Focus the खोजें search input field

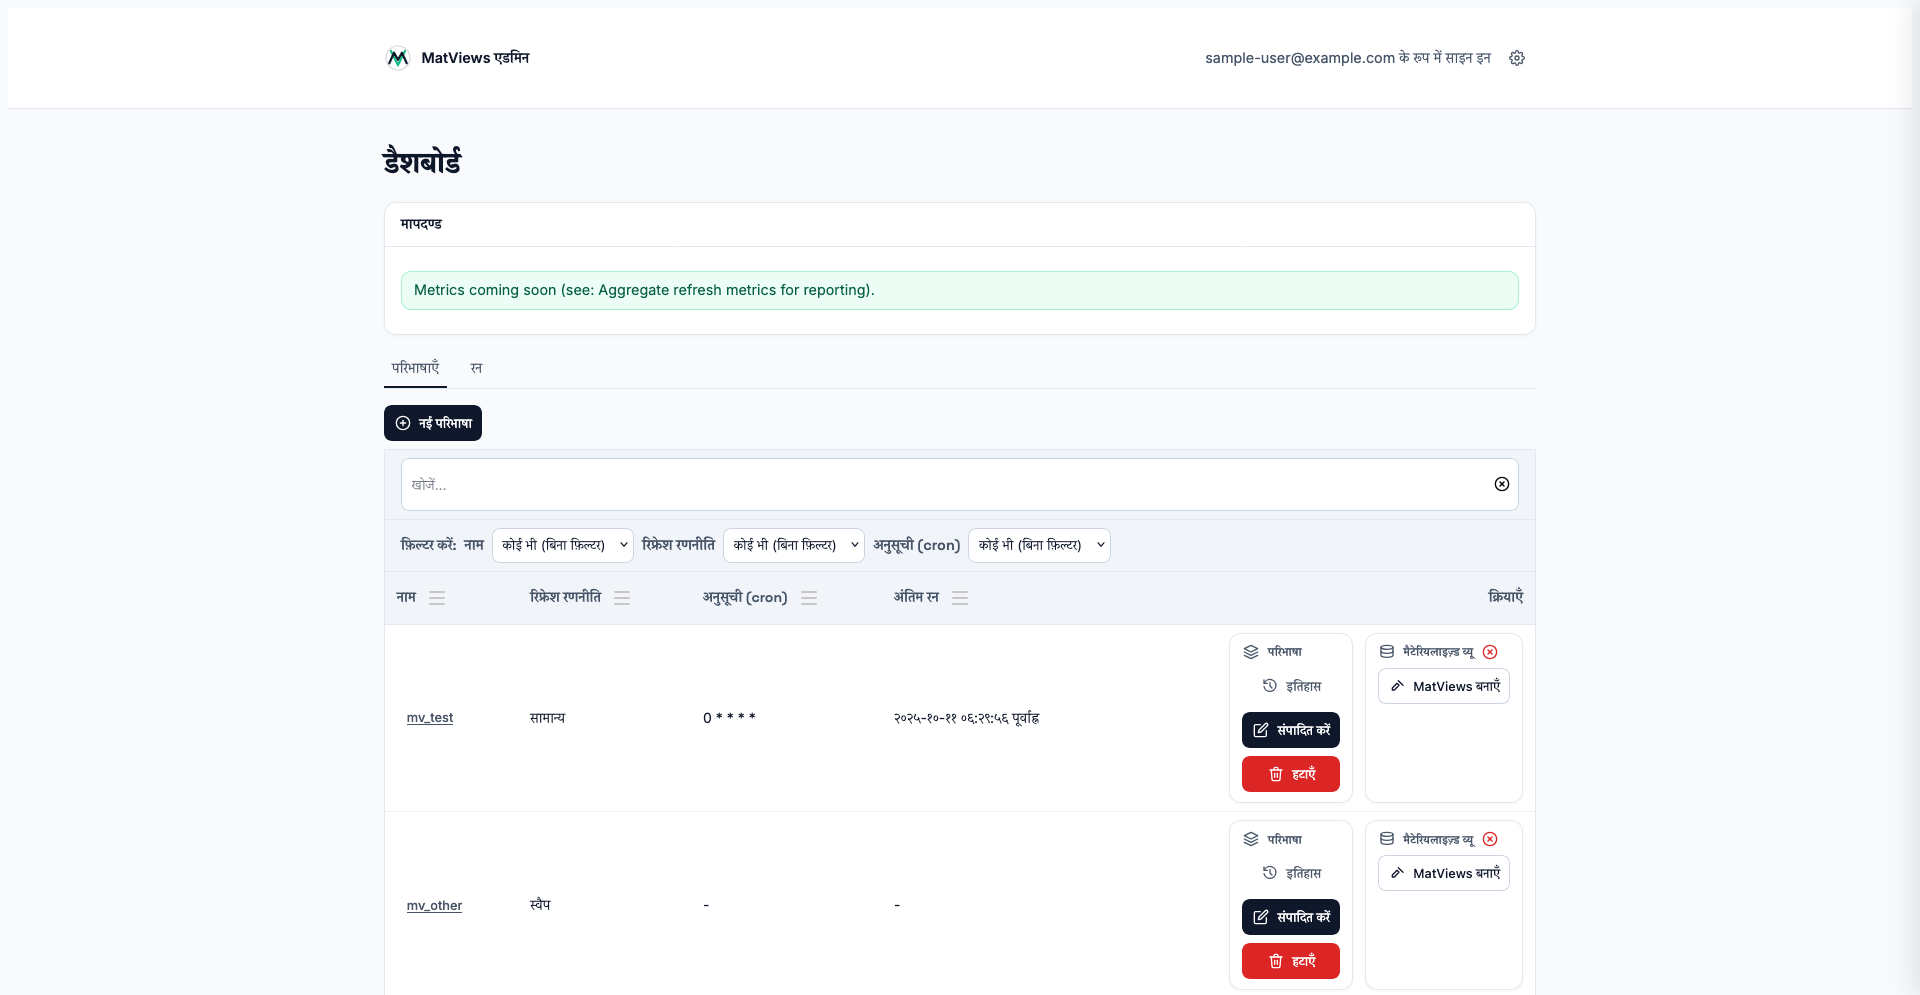point(940,484)
